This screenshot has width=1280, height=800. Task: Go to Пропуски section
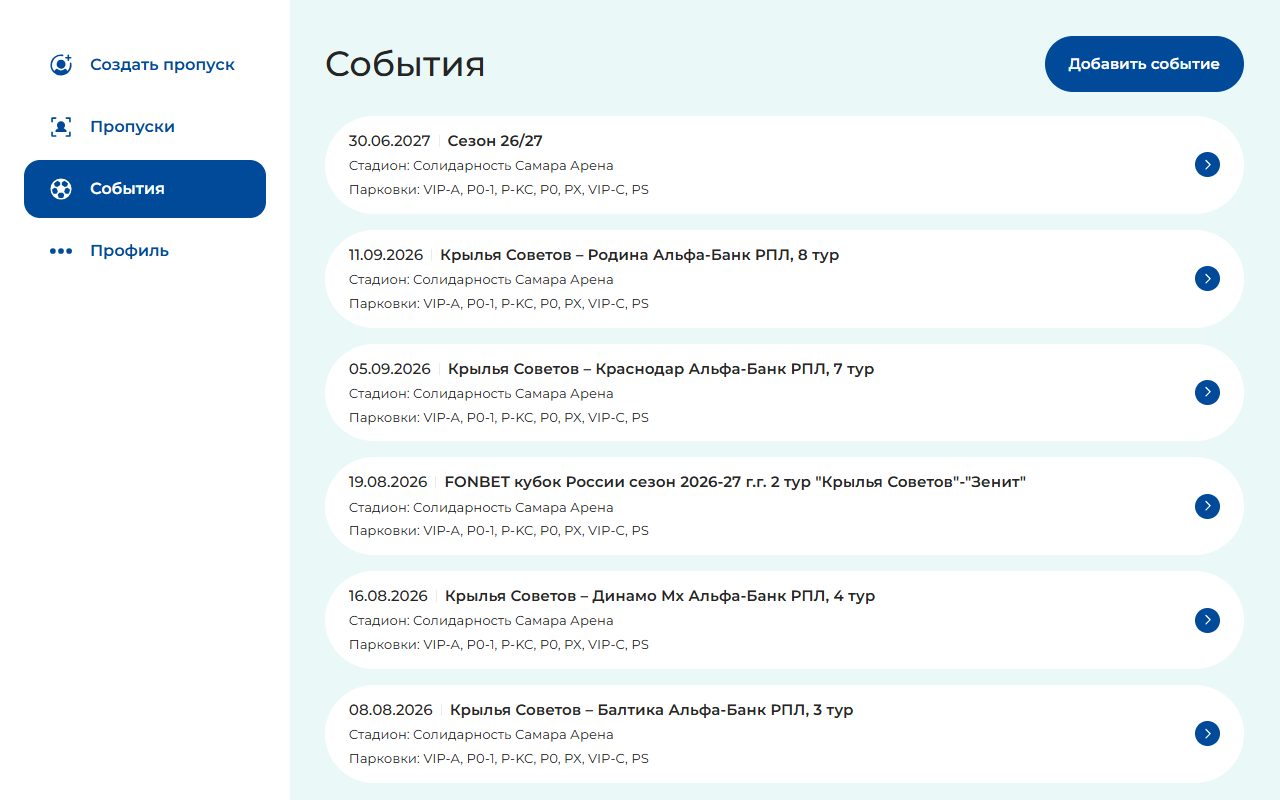point(145,127)
